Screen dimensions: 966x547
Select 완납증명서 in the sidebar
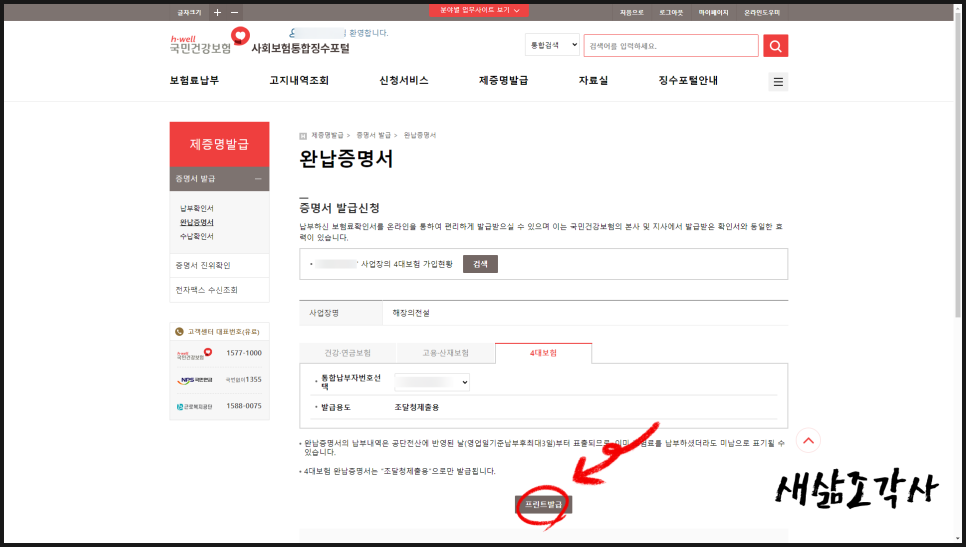197,222
